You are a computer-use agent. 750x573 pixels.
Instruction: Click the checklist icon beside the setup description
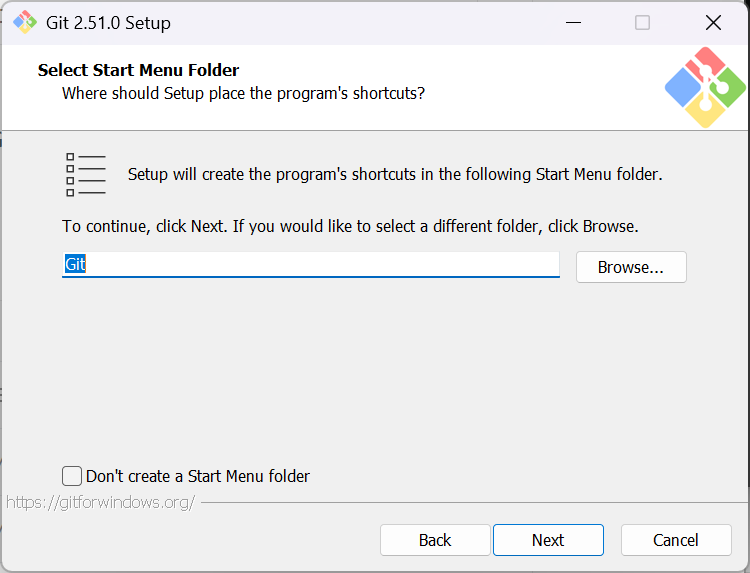(x=85, y=174)
